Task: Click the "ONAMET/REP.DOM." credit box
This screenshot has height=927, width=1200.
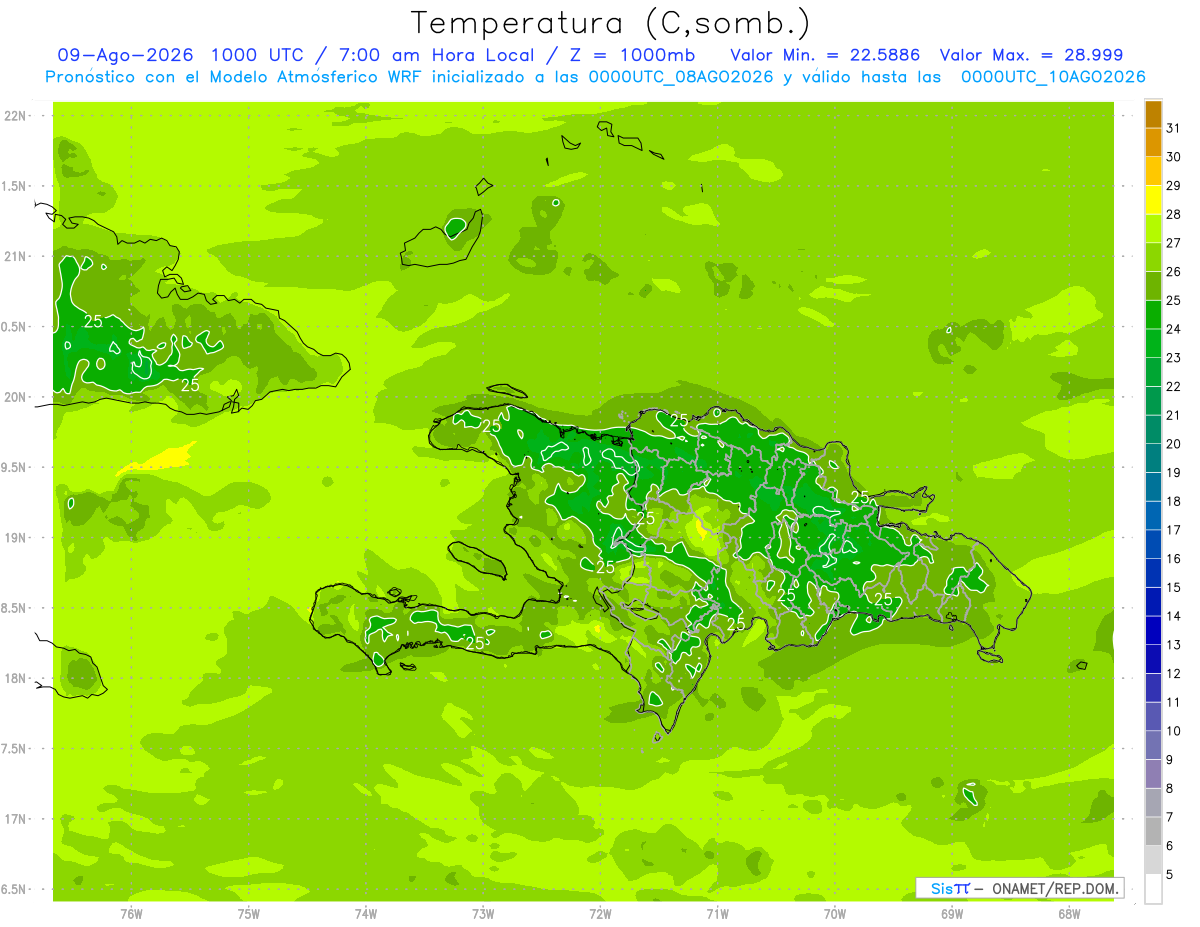Action: point(1020,888)
